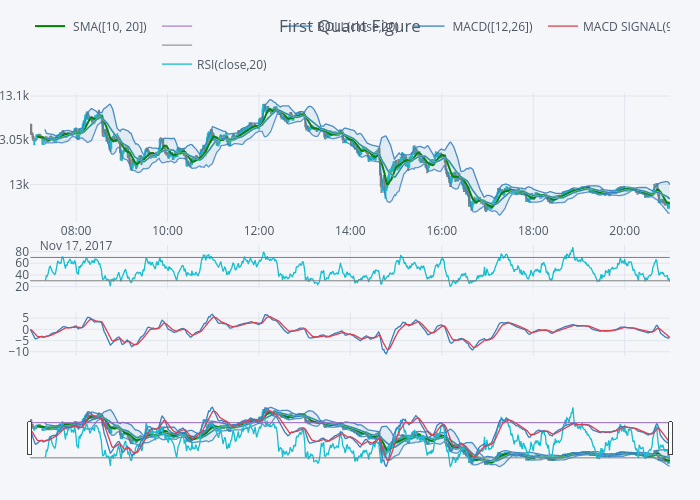Click the 13.1k price axis label

point(15,96)
